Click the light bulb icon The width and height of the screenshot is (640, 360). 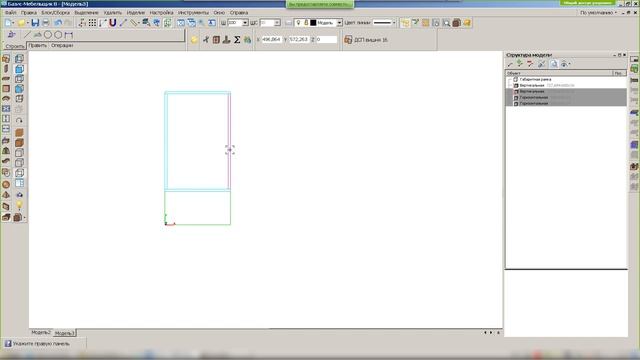(x=19, y=205)
